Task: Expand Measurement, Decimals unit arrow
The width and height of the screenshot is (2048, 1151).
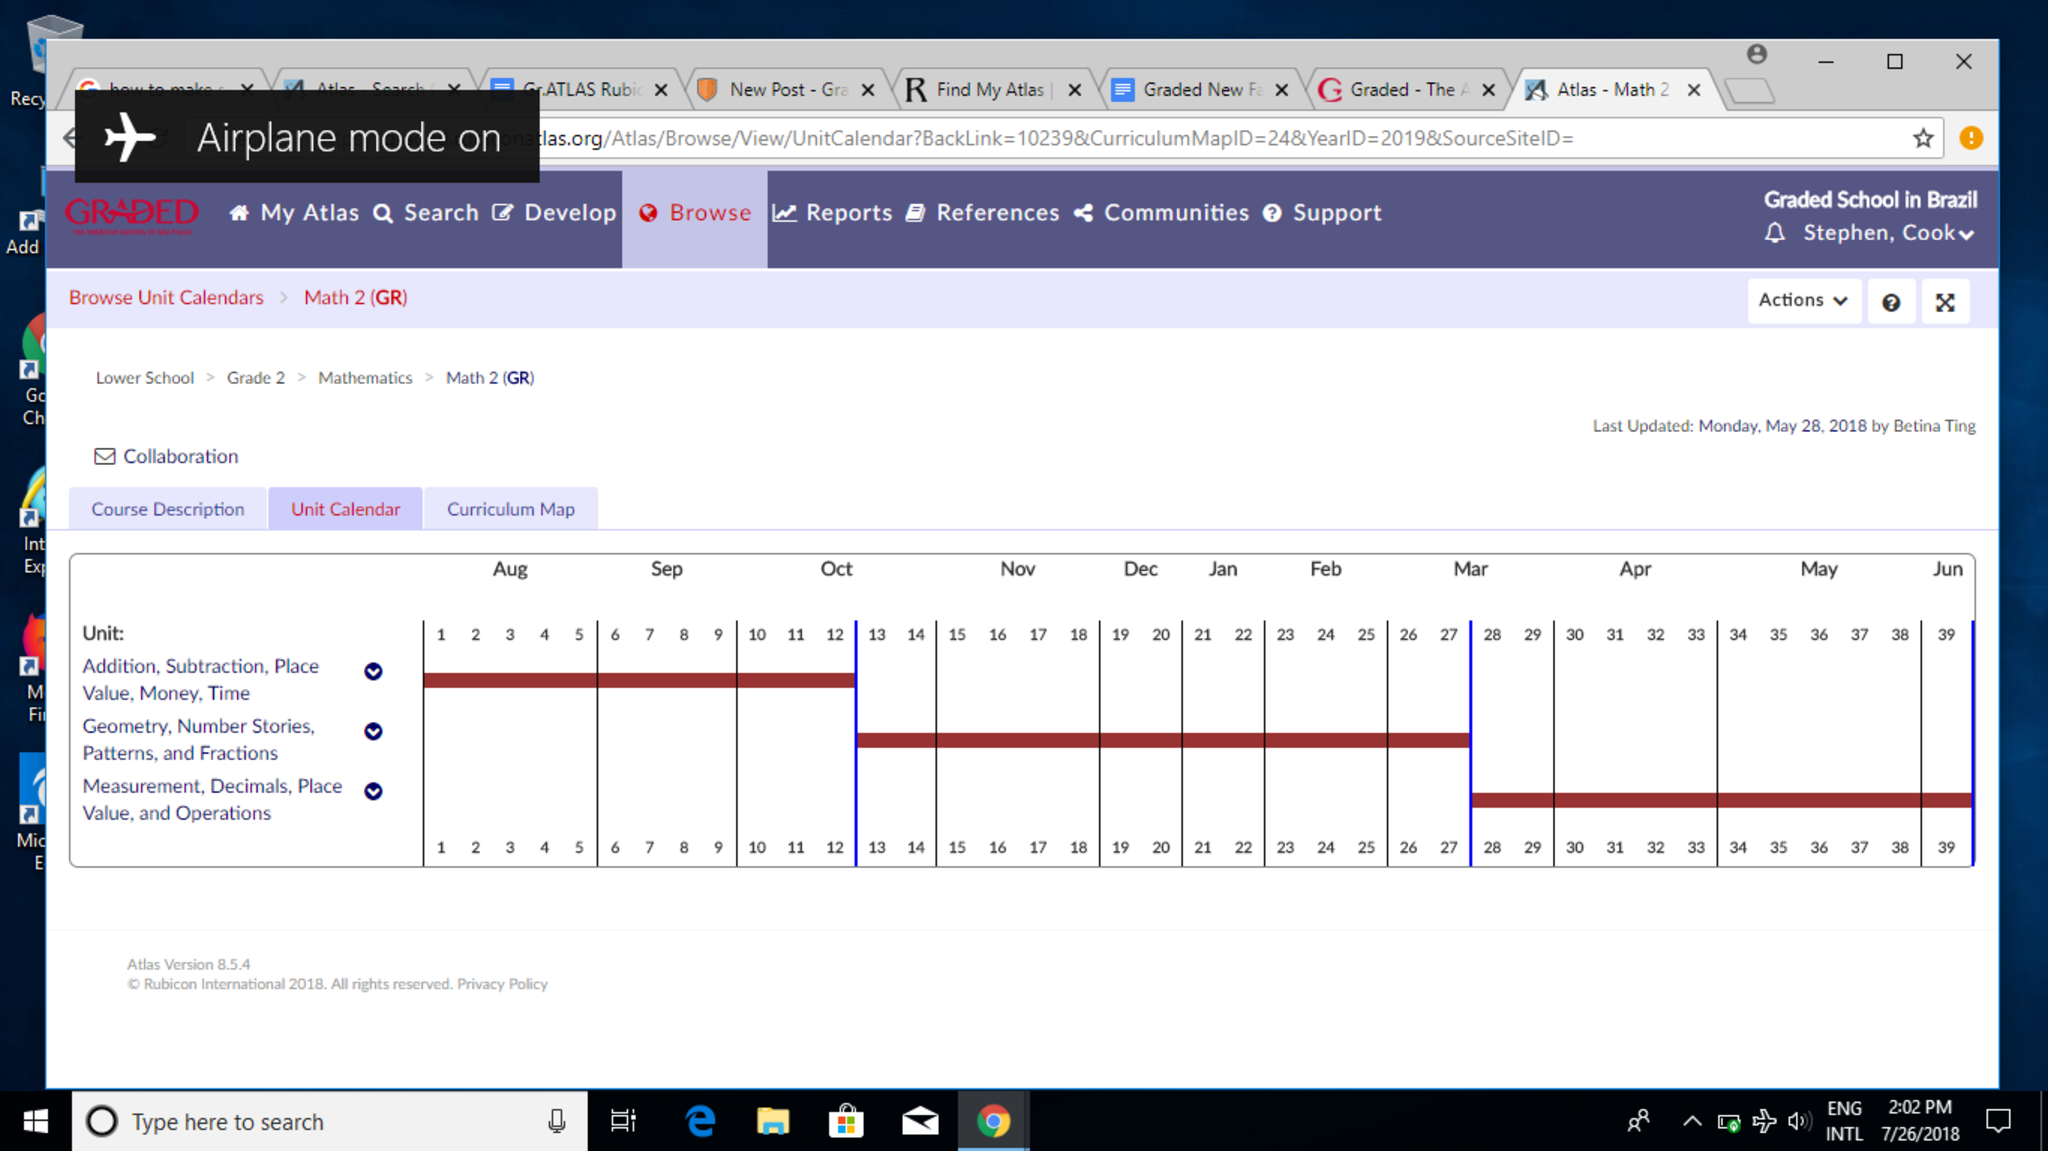Action: point(373,791)
